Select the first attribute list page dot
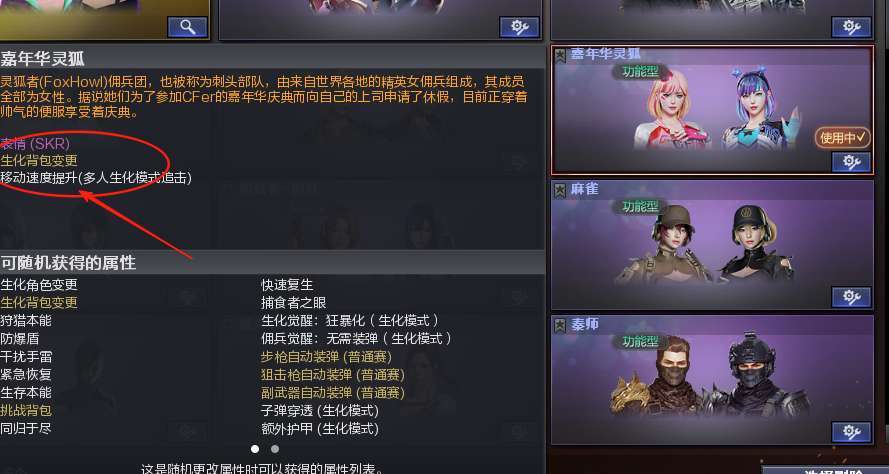Image resolution: width=889 pixels, height=474 pixels. click(x=255, y=449)
